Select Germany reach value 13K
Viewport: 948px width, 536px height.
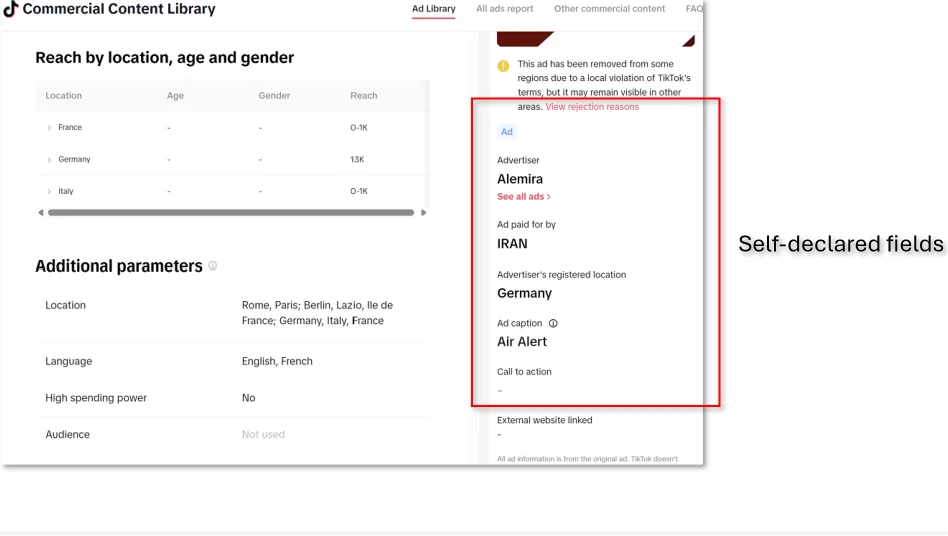coord(357,160)
